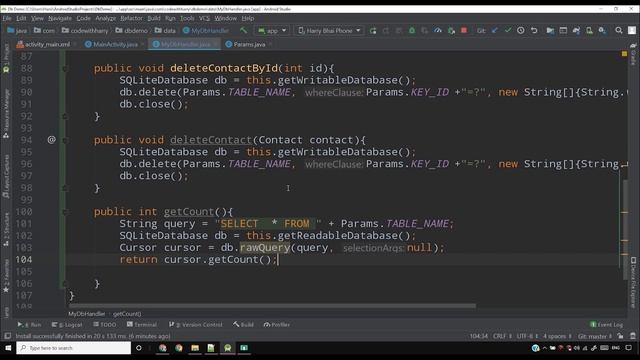Click the Git Commit checkmark icon

[x=507, y=31]
